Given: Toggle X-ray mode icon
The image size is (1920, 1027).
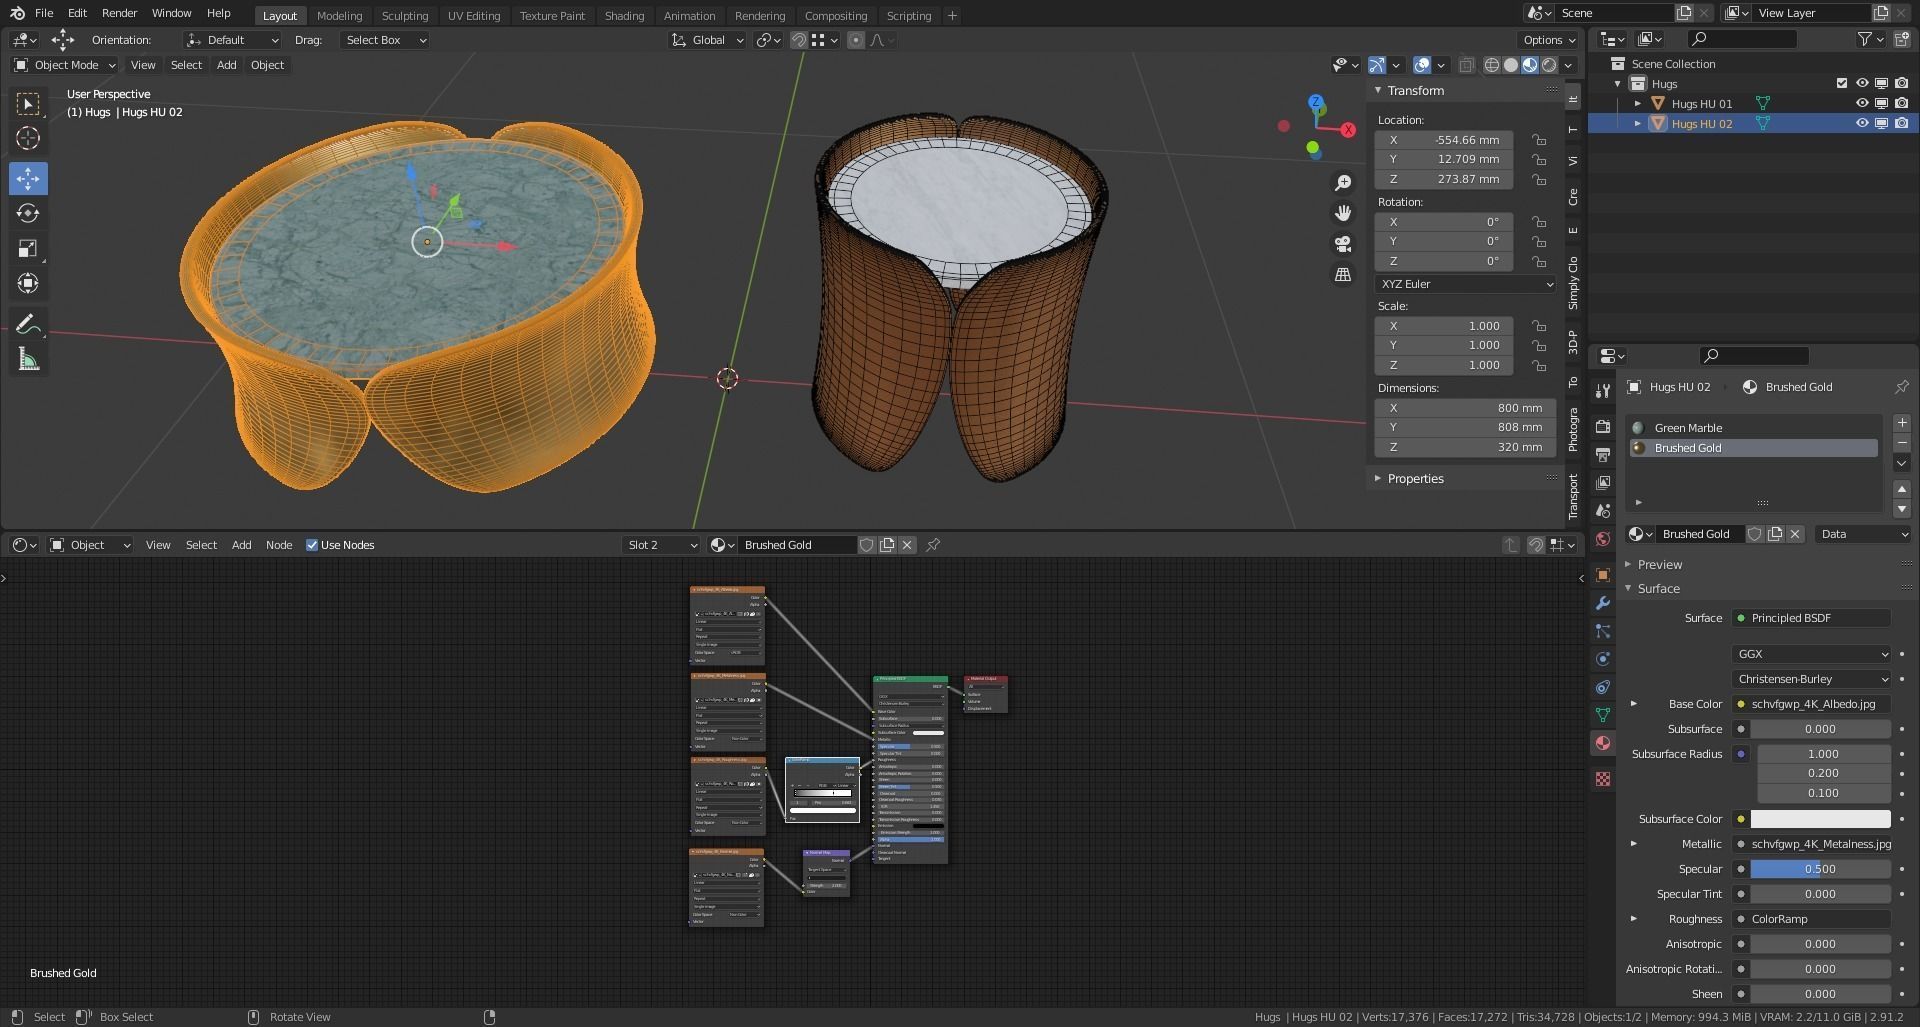Looking at the screenshot, I should coord(1466,65).
